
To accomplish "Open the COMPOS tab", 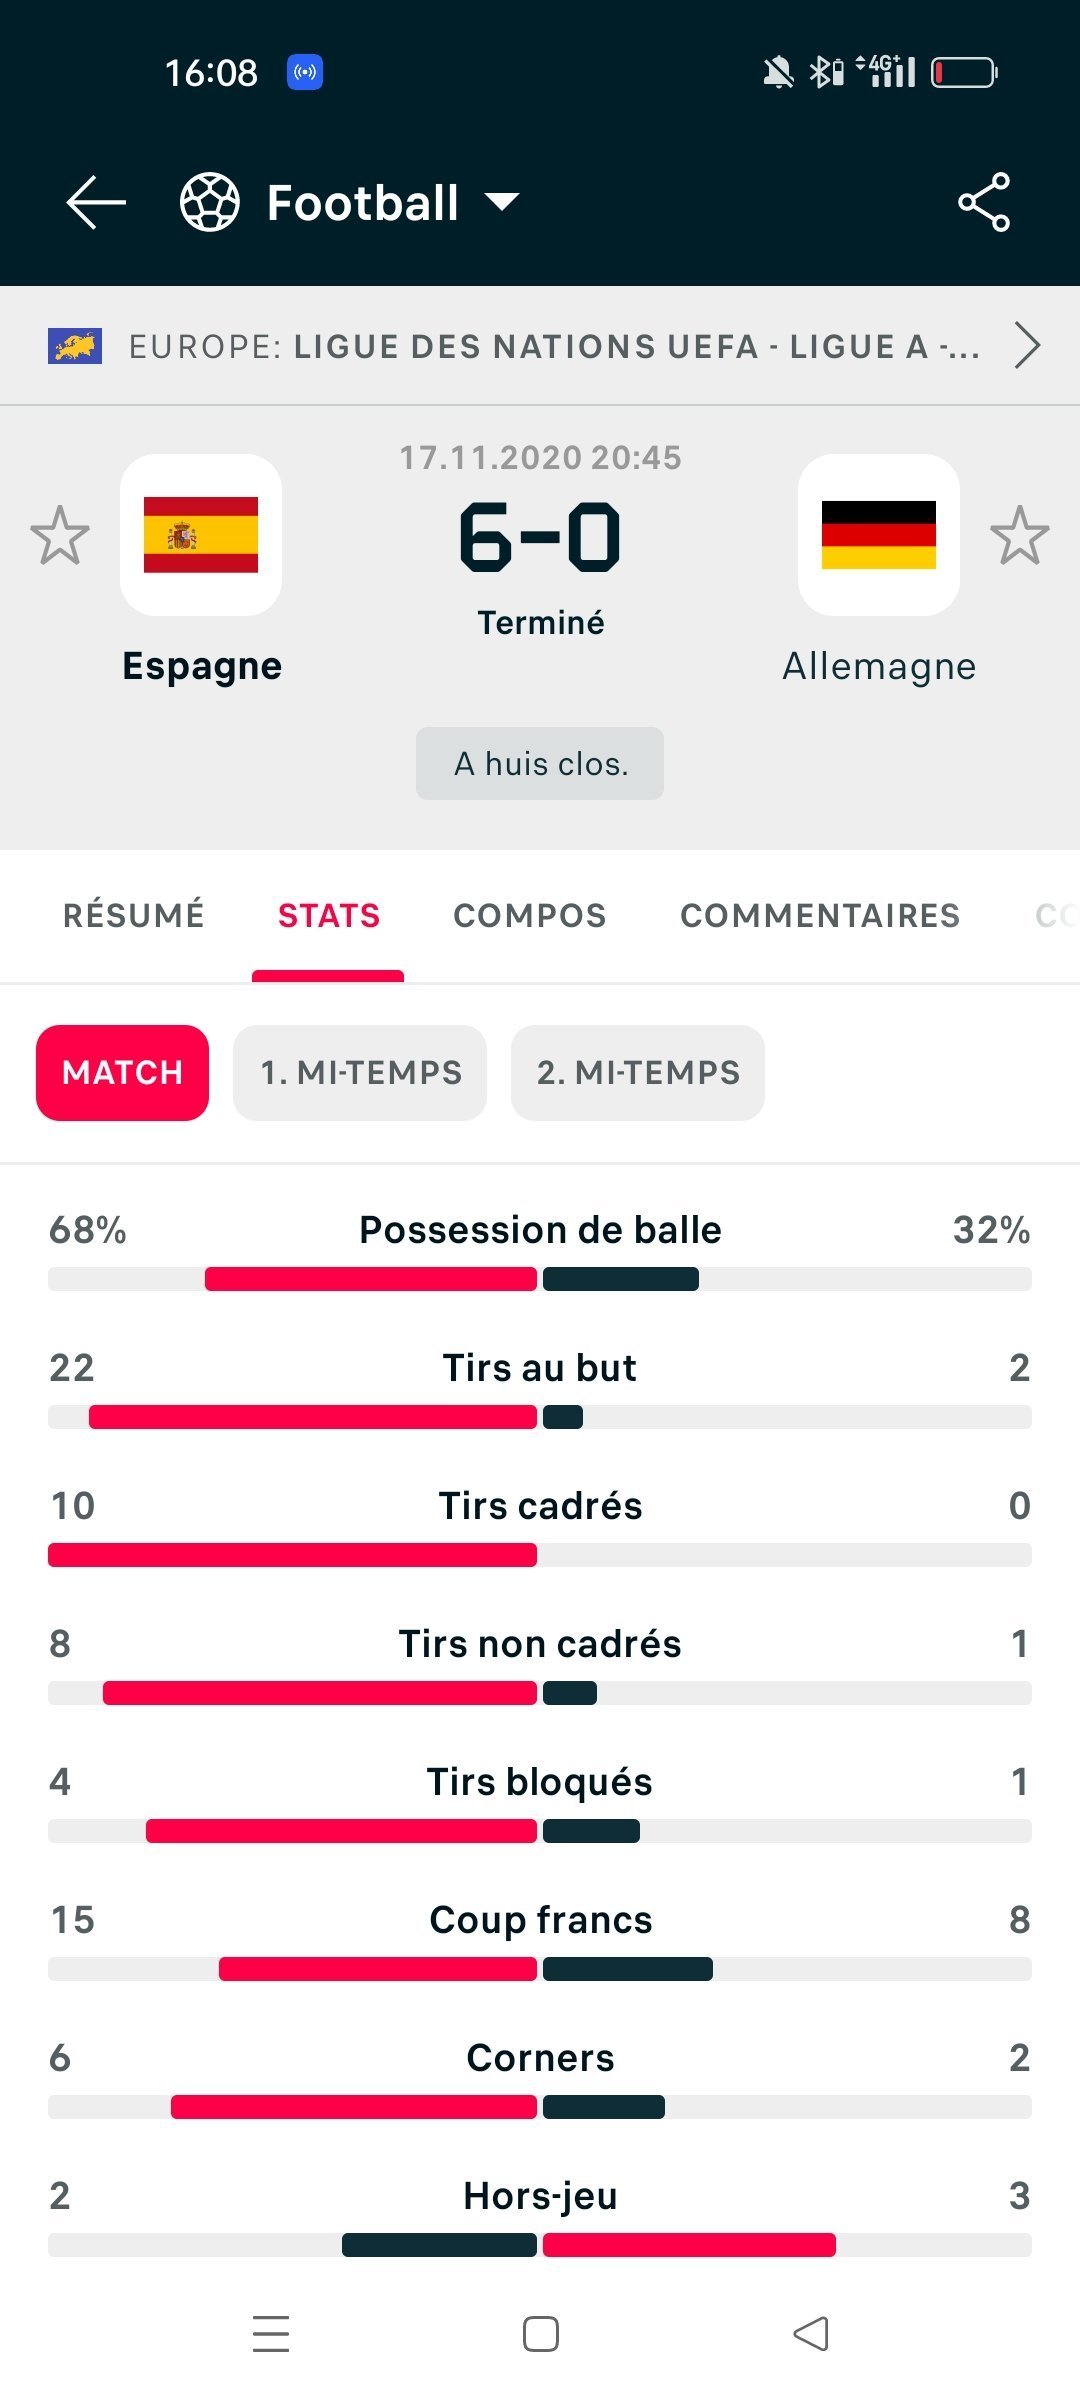I will coord(530,915).
